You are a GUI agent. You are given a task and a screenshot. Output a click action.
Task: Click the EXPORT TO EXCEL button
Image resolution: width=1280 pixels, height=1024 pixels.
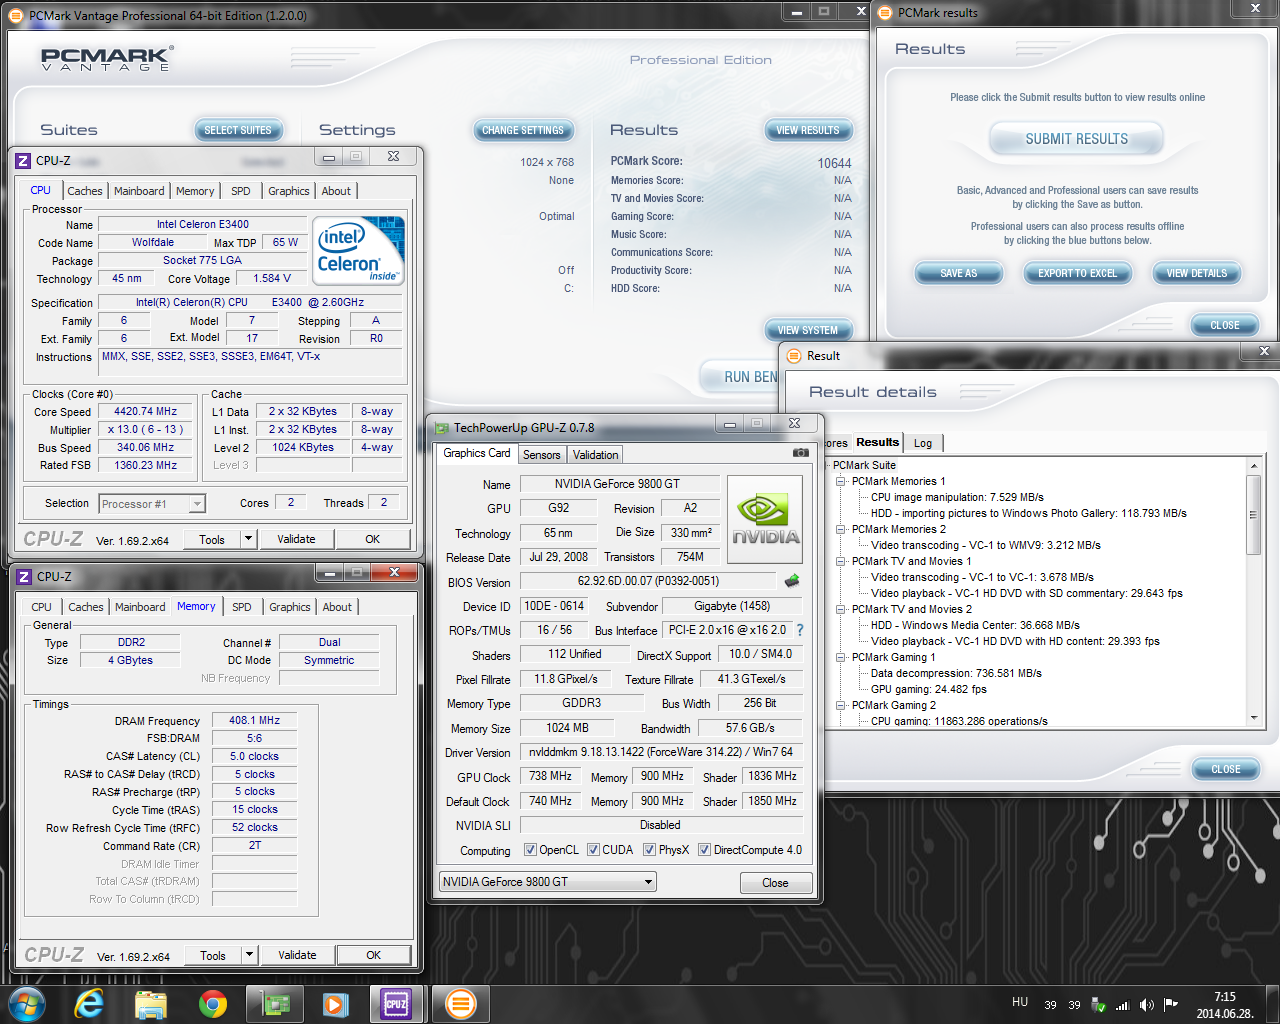point(1077,273)
